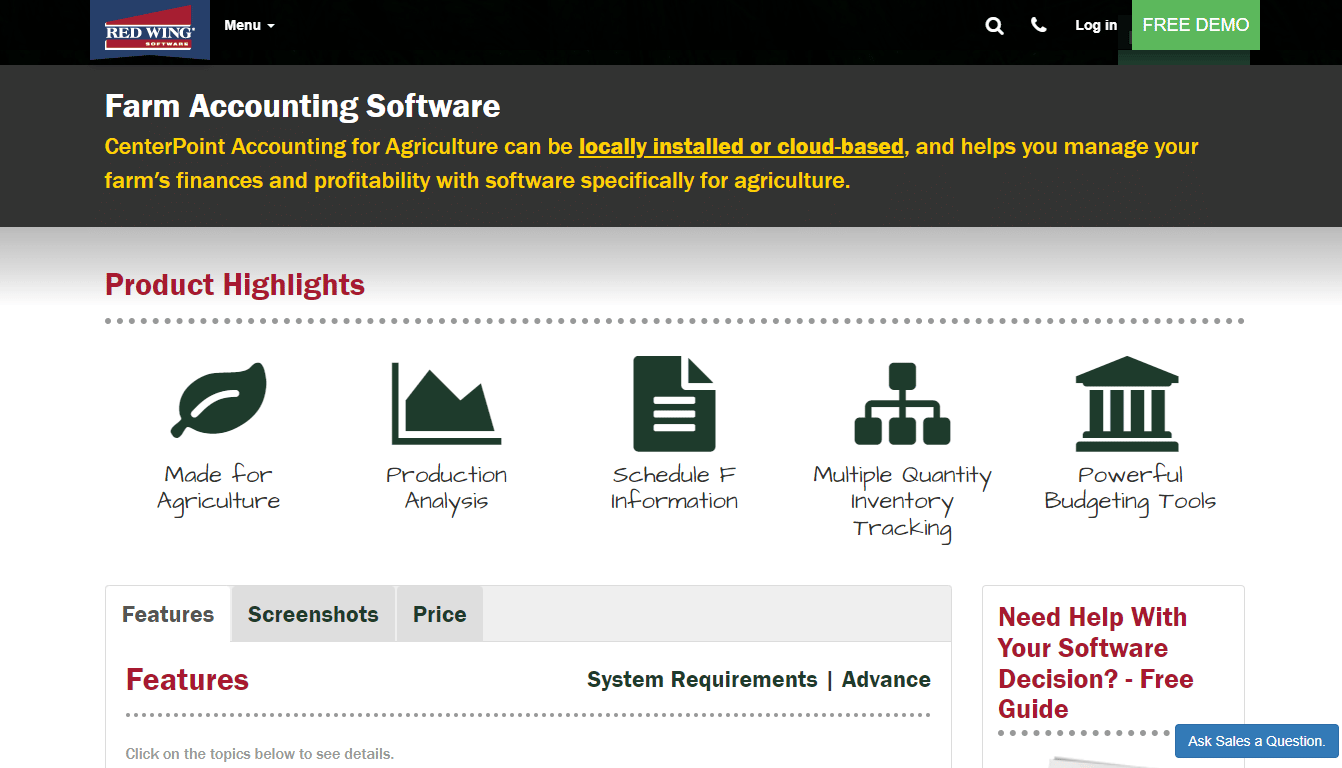Click Need Help With Your Software Decision heading
This screenshot has width=1342, height=768.
1096,663
